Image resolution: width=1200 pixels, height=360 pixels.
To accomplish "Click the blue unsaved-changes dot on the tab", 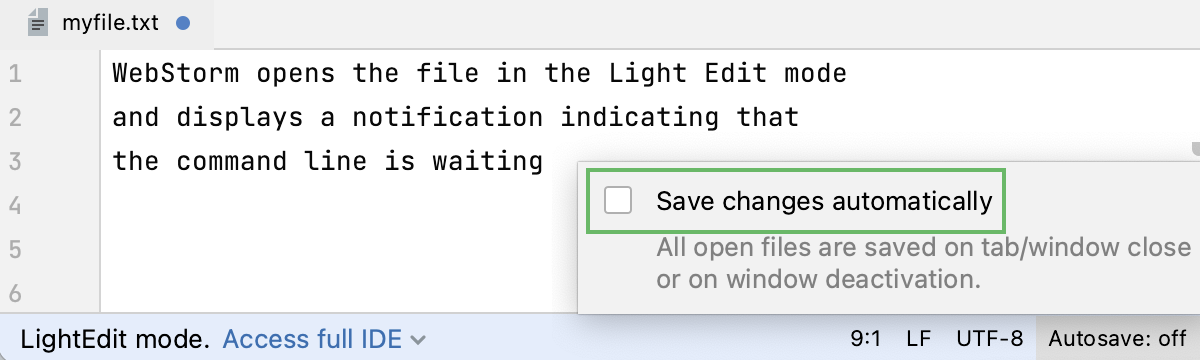I will (183, 23).
